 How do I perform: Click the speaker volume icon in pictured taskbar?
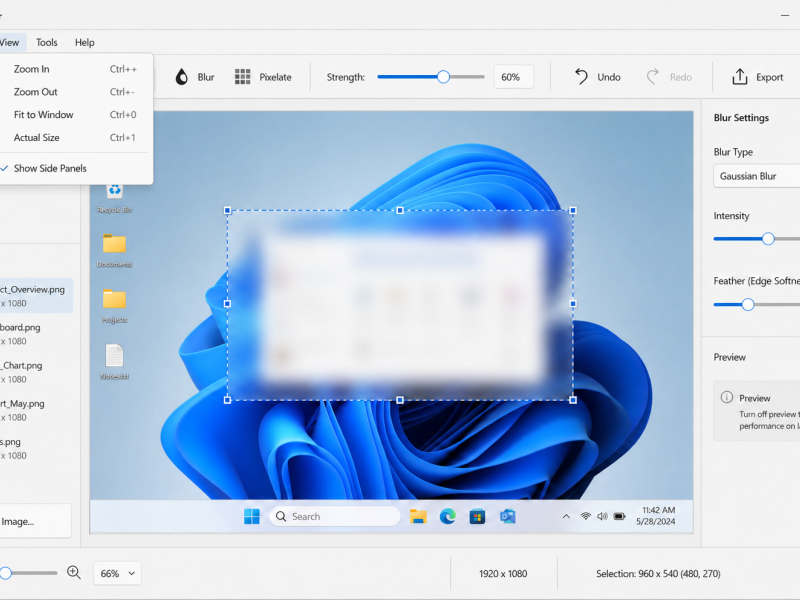coord(603,516)
